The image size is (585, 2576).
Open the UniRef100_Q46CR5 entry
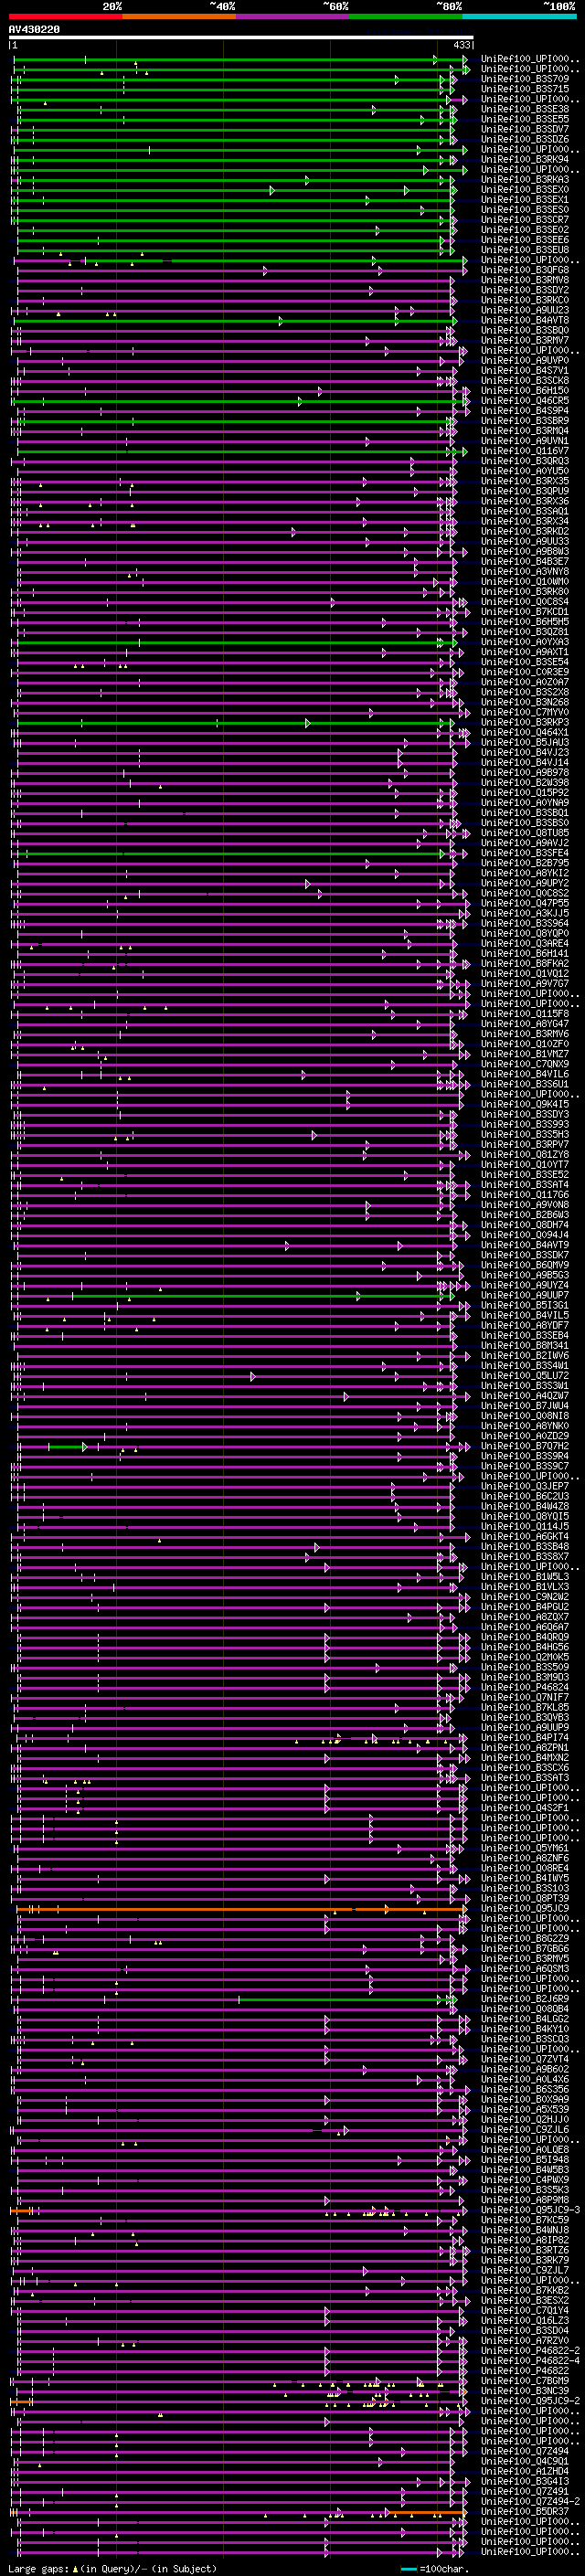click(525, 400)
